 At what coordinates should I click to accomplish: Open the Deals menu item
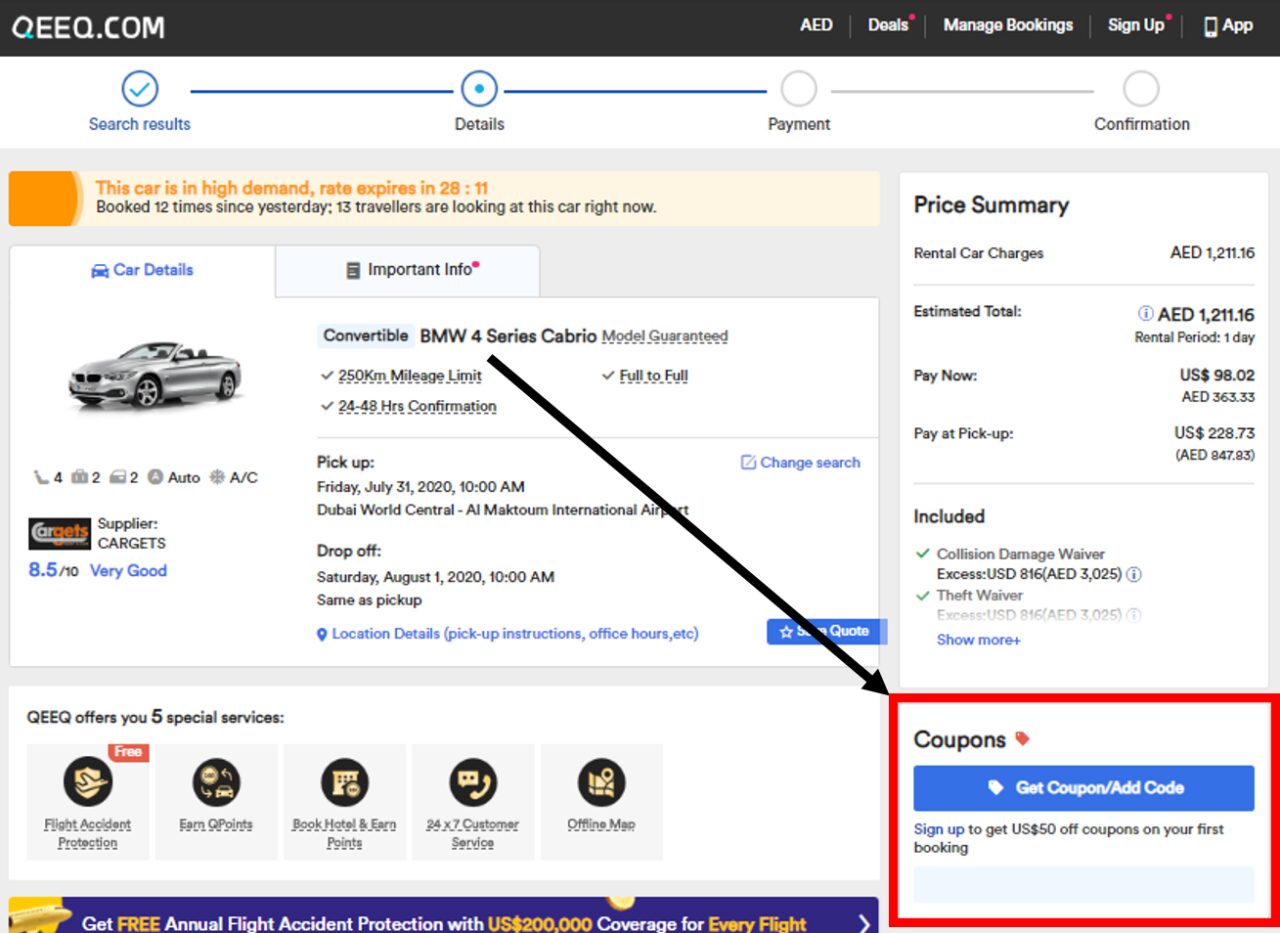coord(889,26)
